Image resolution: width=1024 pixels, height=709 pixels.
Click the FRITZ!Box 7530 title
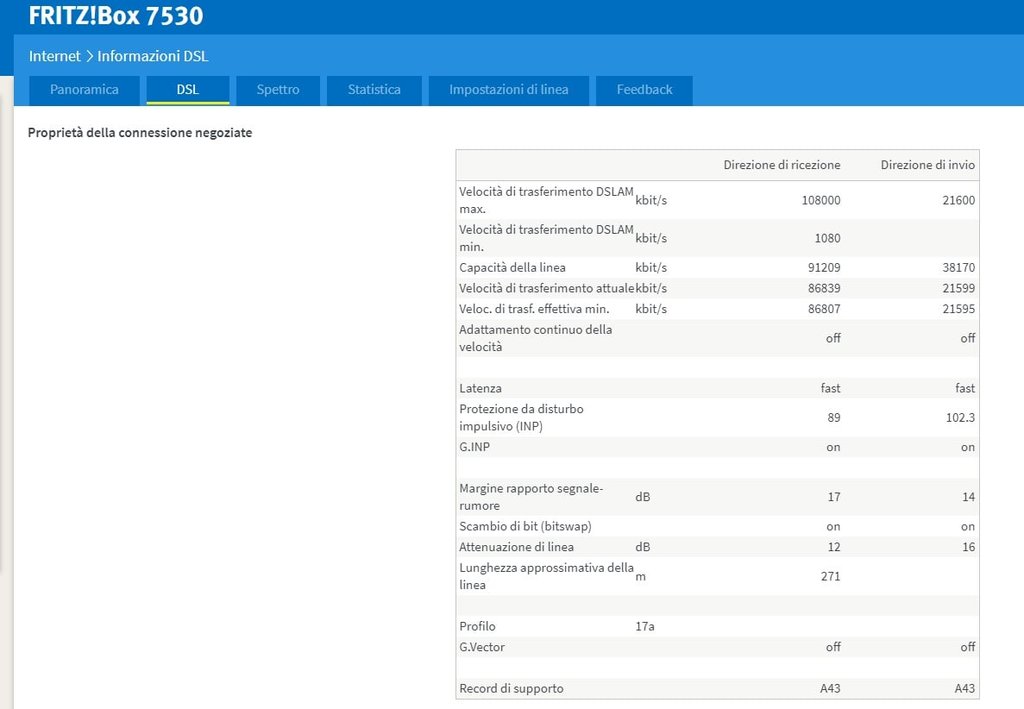(x=116, y=16)
